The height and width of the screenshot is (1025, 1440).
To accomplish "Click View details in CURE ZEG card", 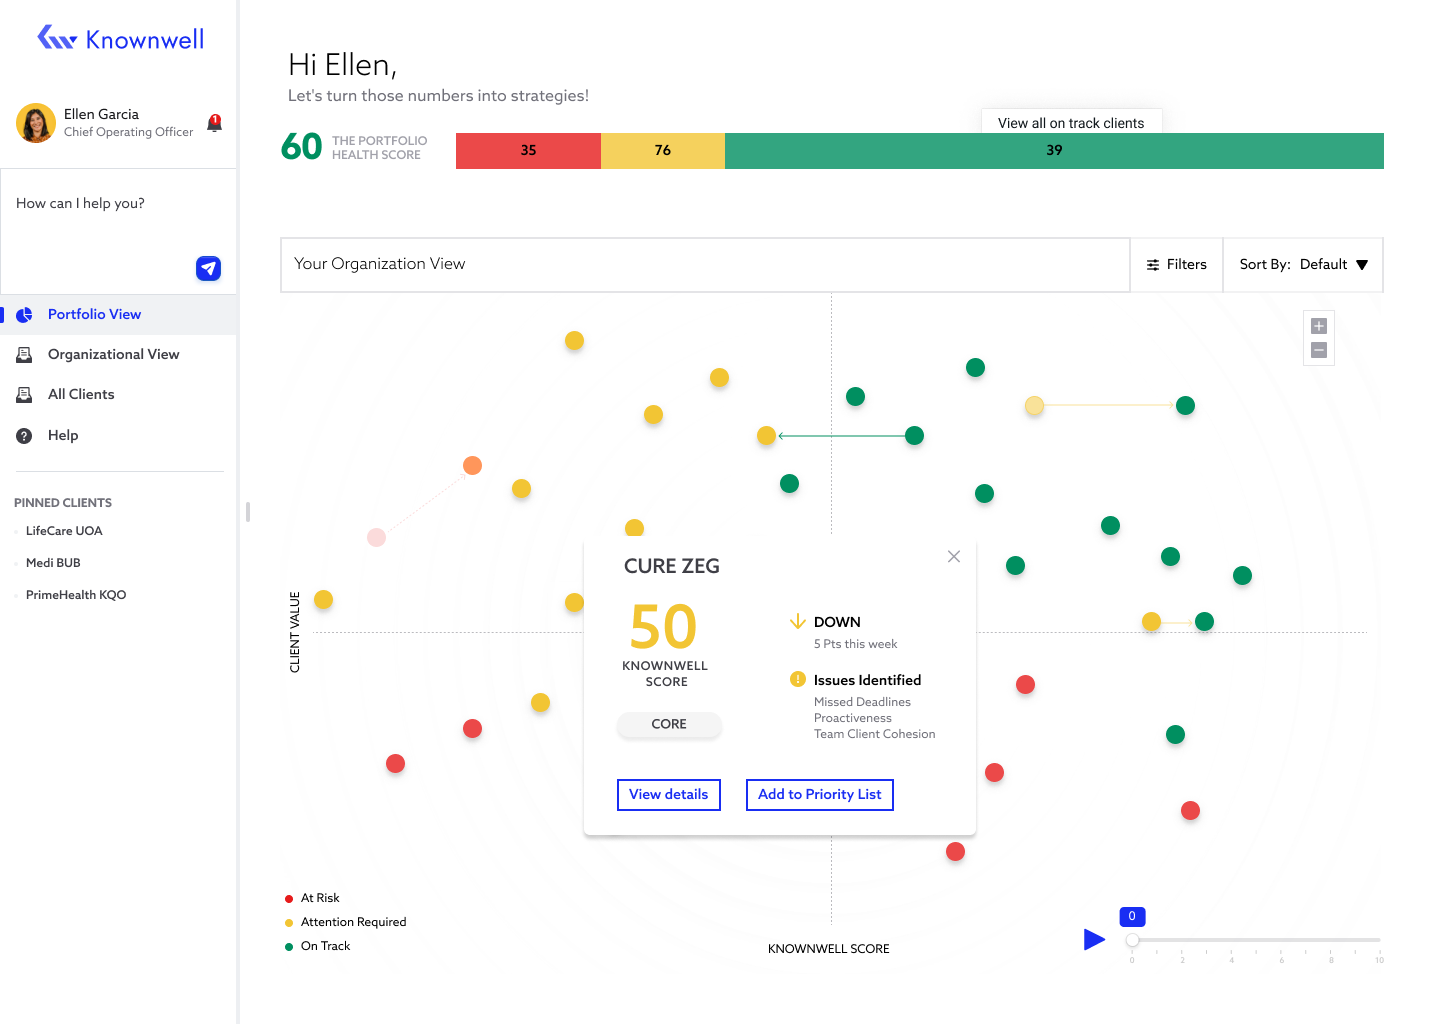I will point(669,795).
